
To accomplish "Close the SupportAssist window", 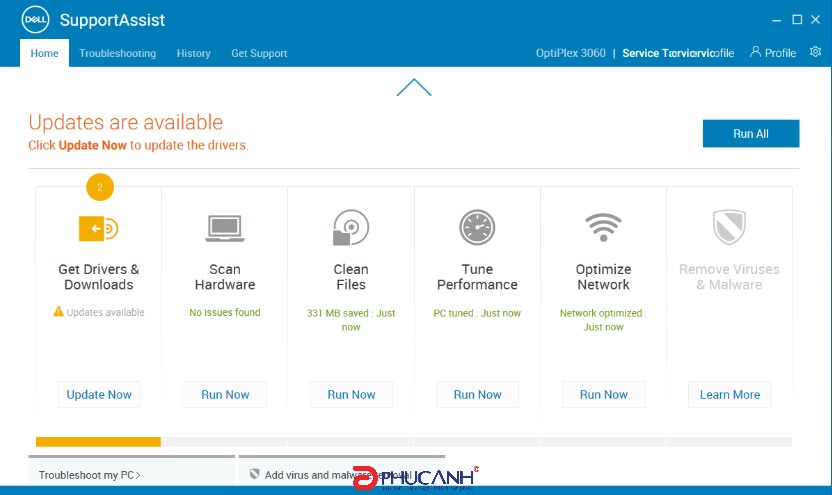I will 816,20.
